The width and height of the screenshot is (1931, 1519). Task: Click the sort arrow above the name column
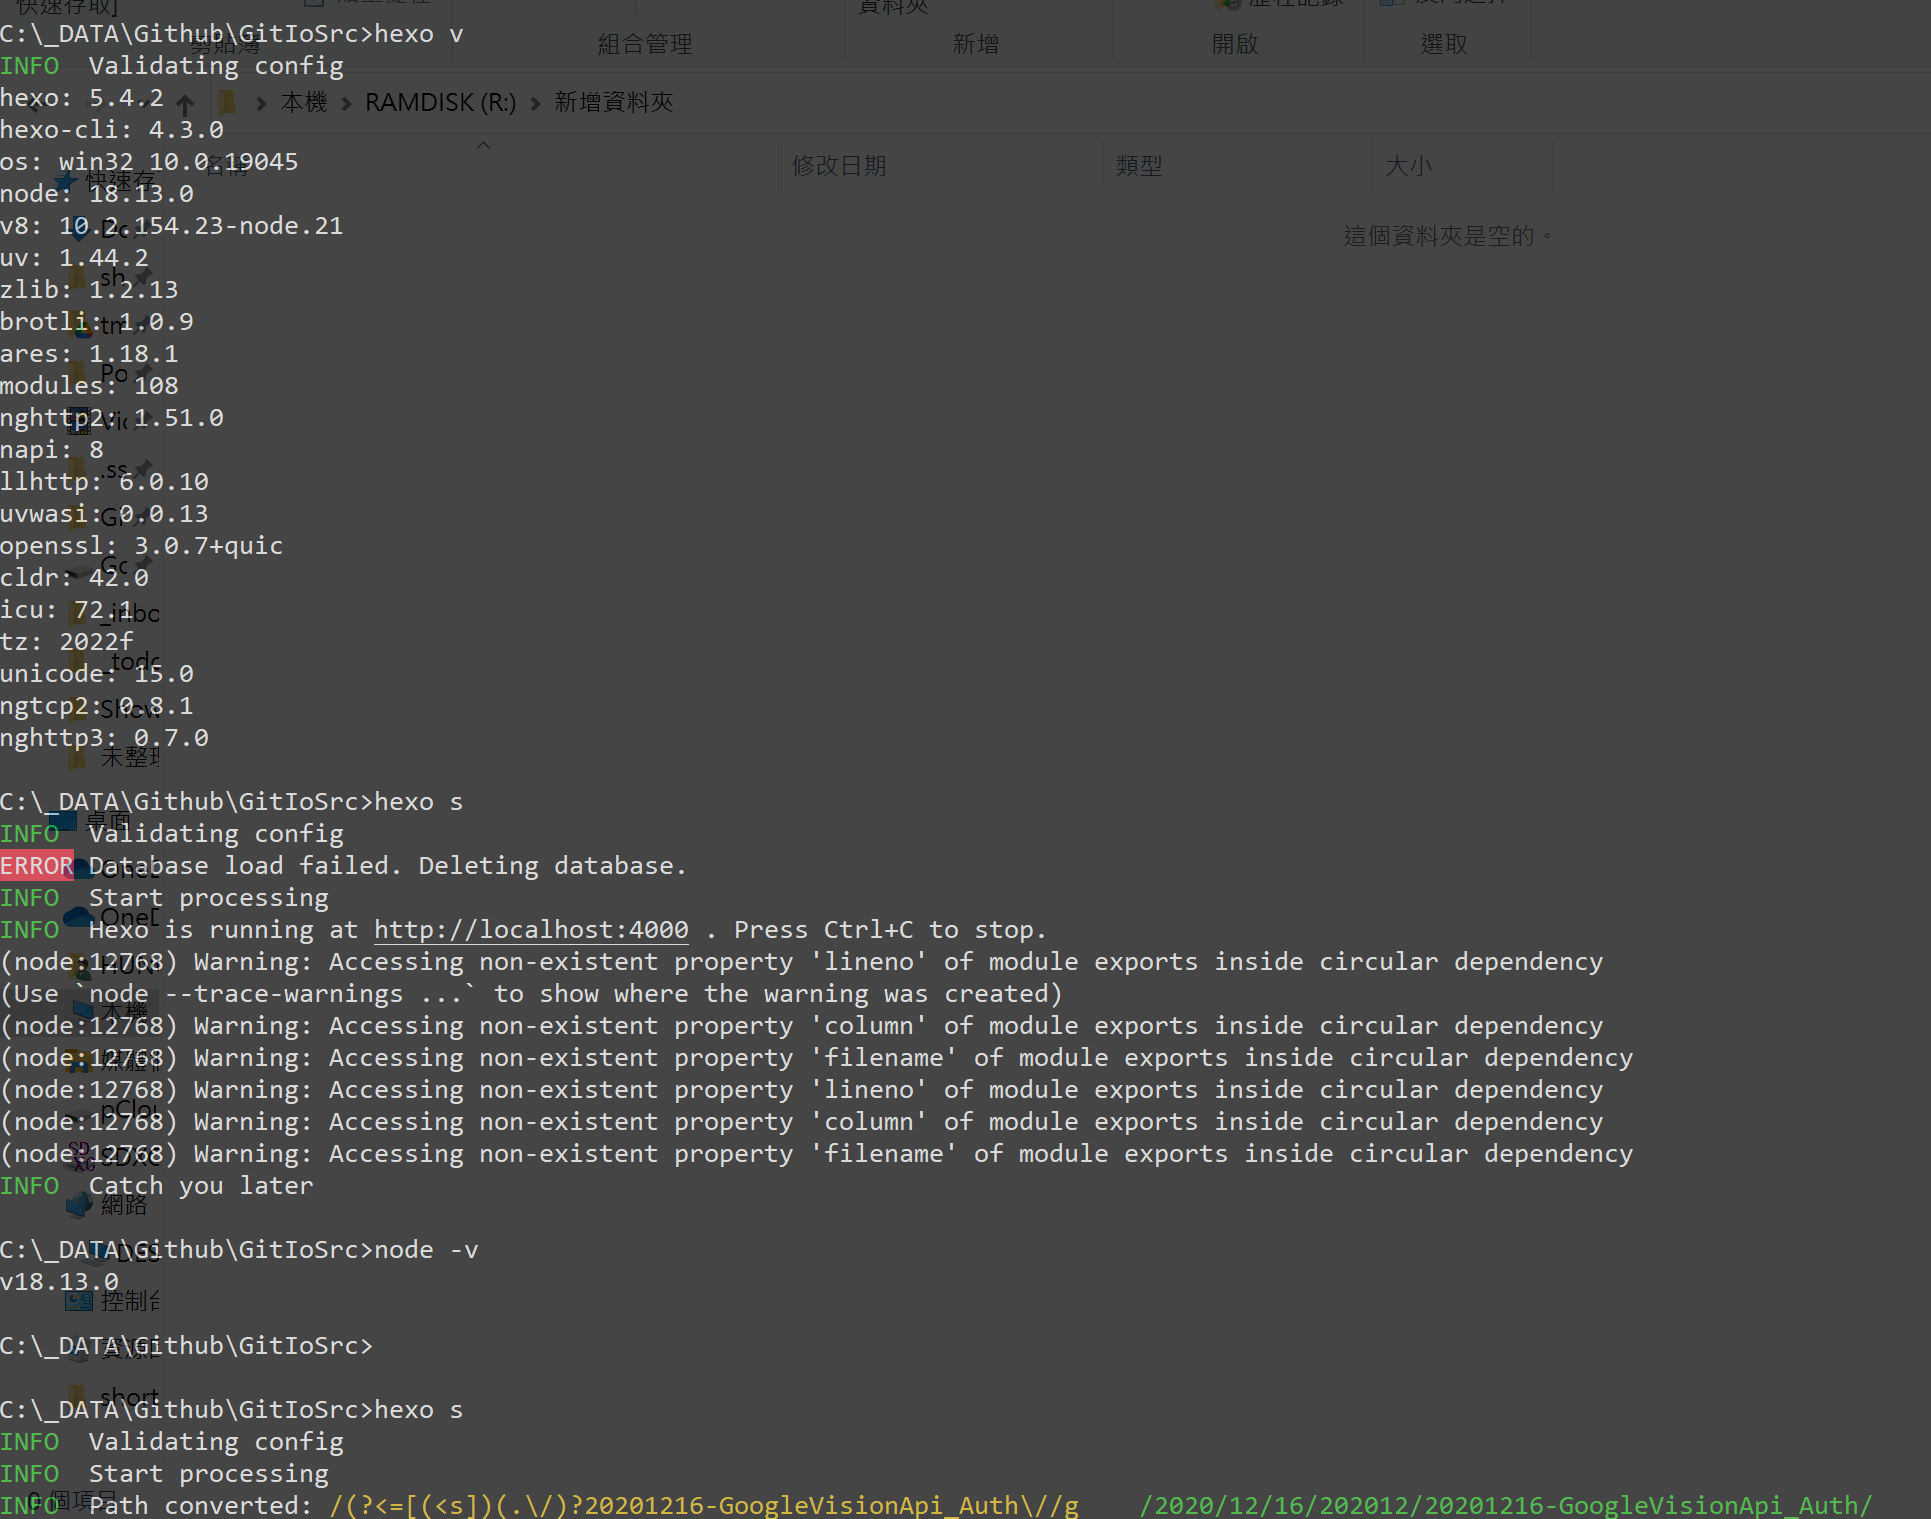[x=483, y=146]
